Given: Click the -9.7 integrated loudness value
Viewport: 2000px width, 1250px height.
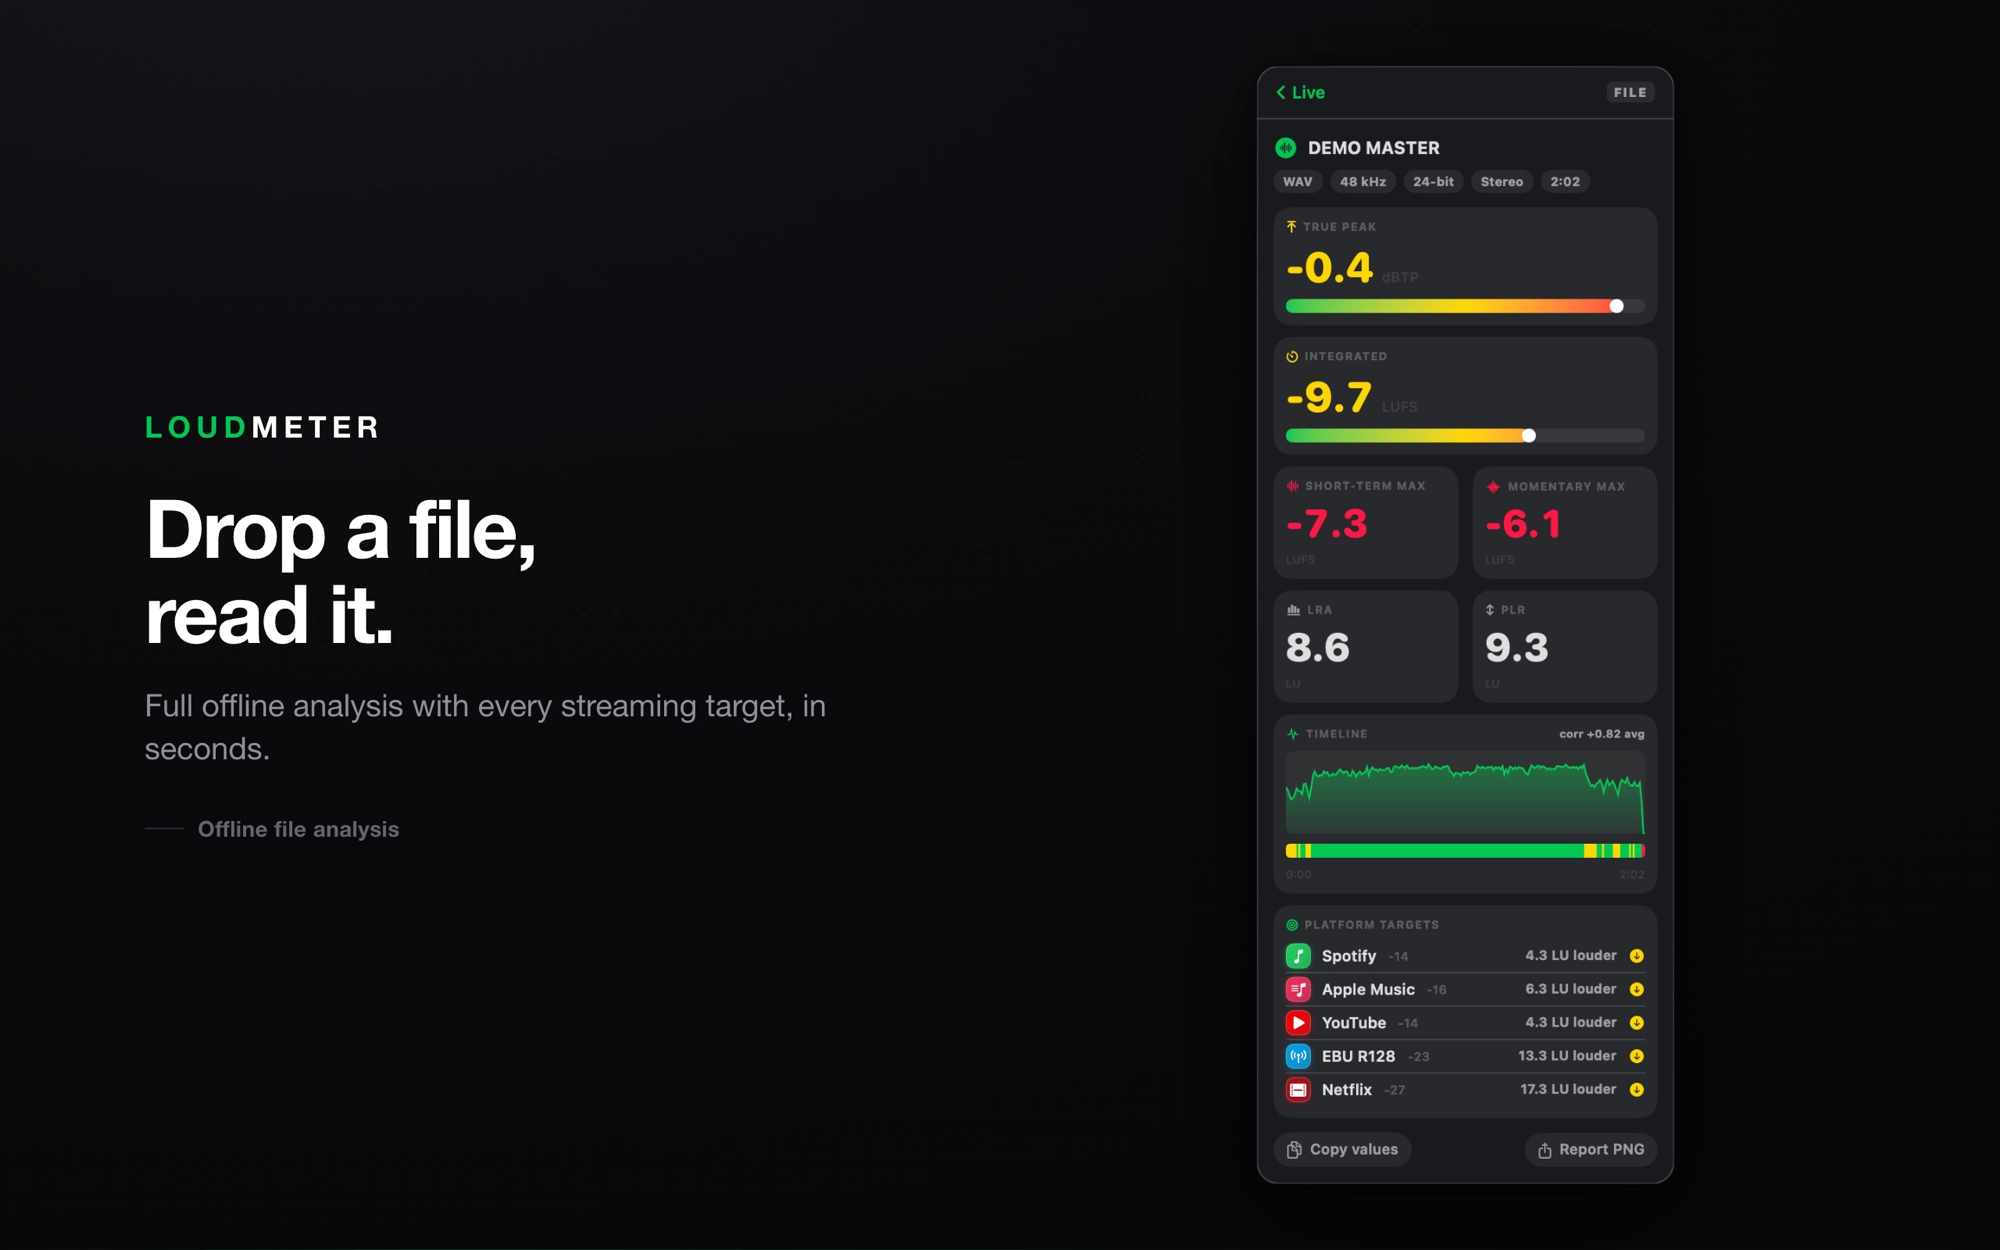Looking at the screenshot, I should click(x=1328, y=397).
